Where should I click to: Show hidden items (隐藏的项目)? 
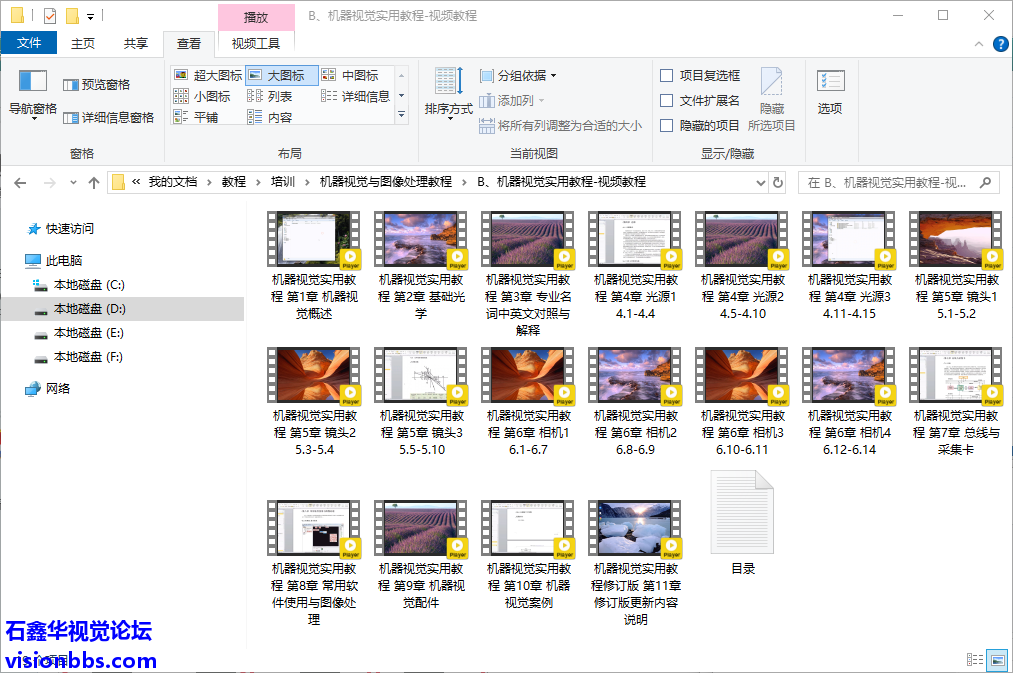(x=700, y=125)
